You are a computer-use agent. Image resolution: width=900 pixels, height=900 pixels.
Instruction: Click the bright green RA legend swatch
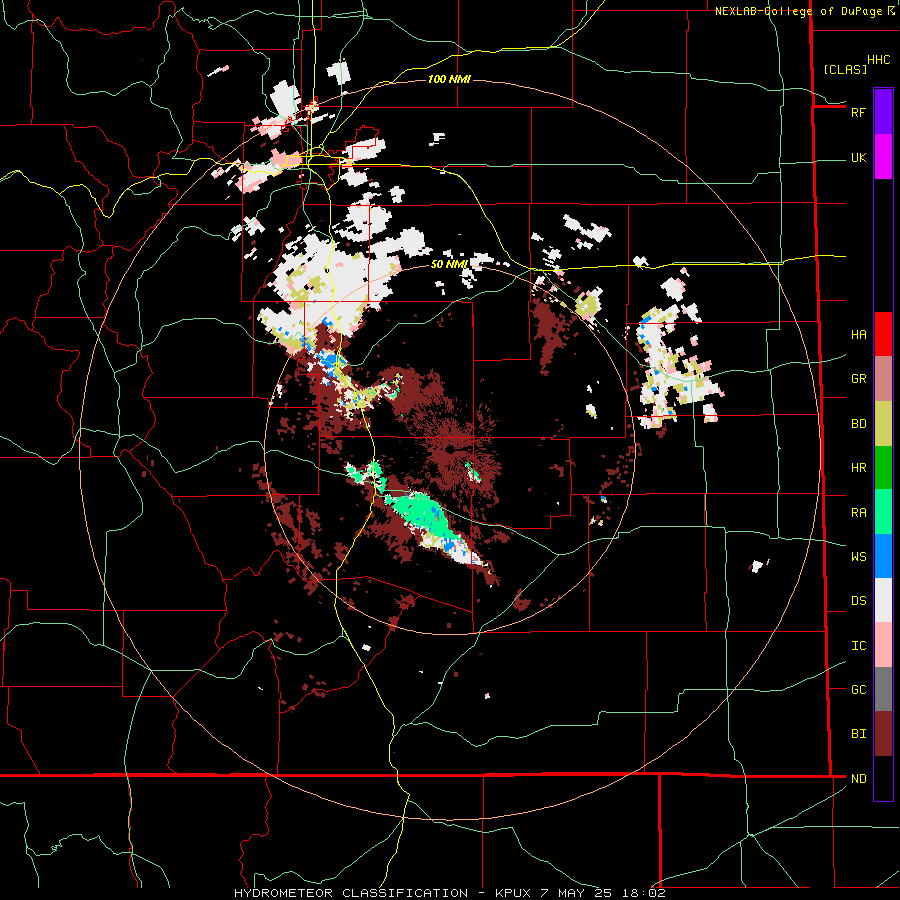(x=883, y=512)
